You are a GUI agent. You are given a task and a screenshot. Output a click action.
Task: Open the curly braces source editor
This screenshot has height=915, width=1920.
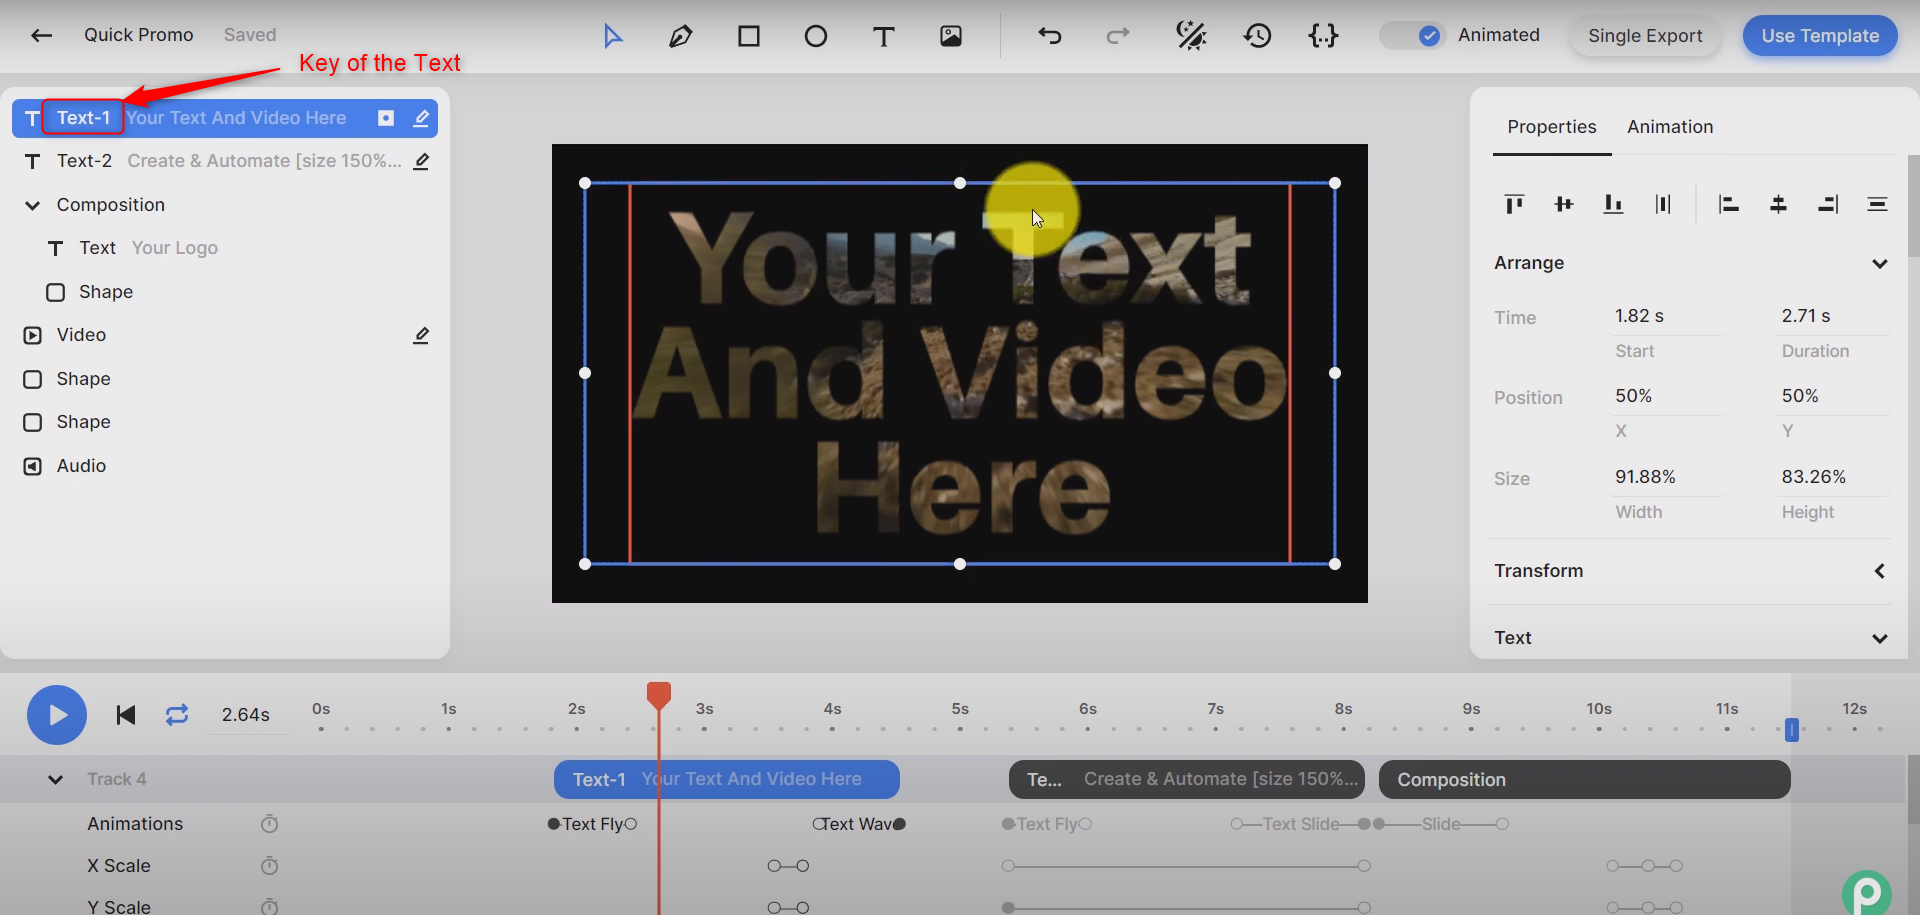point(1323,37)
